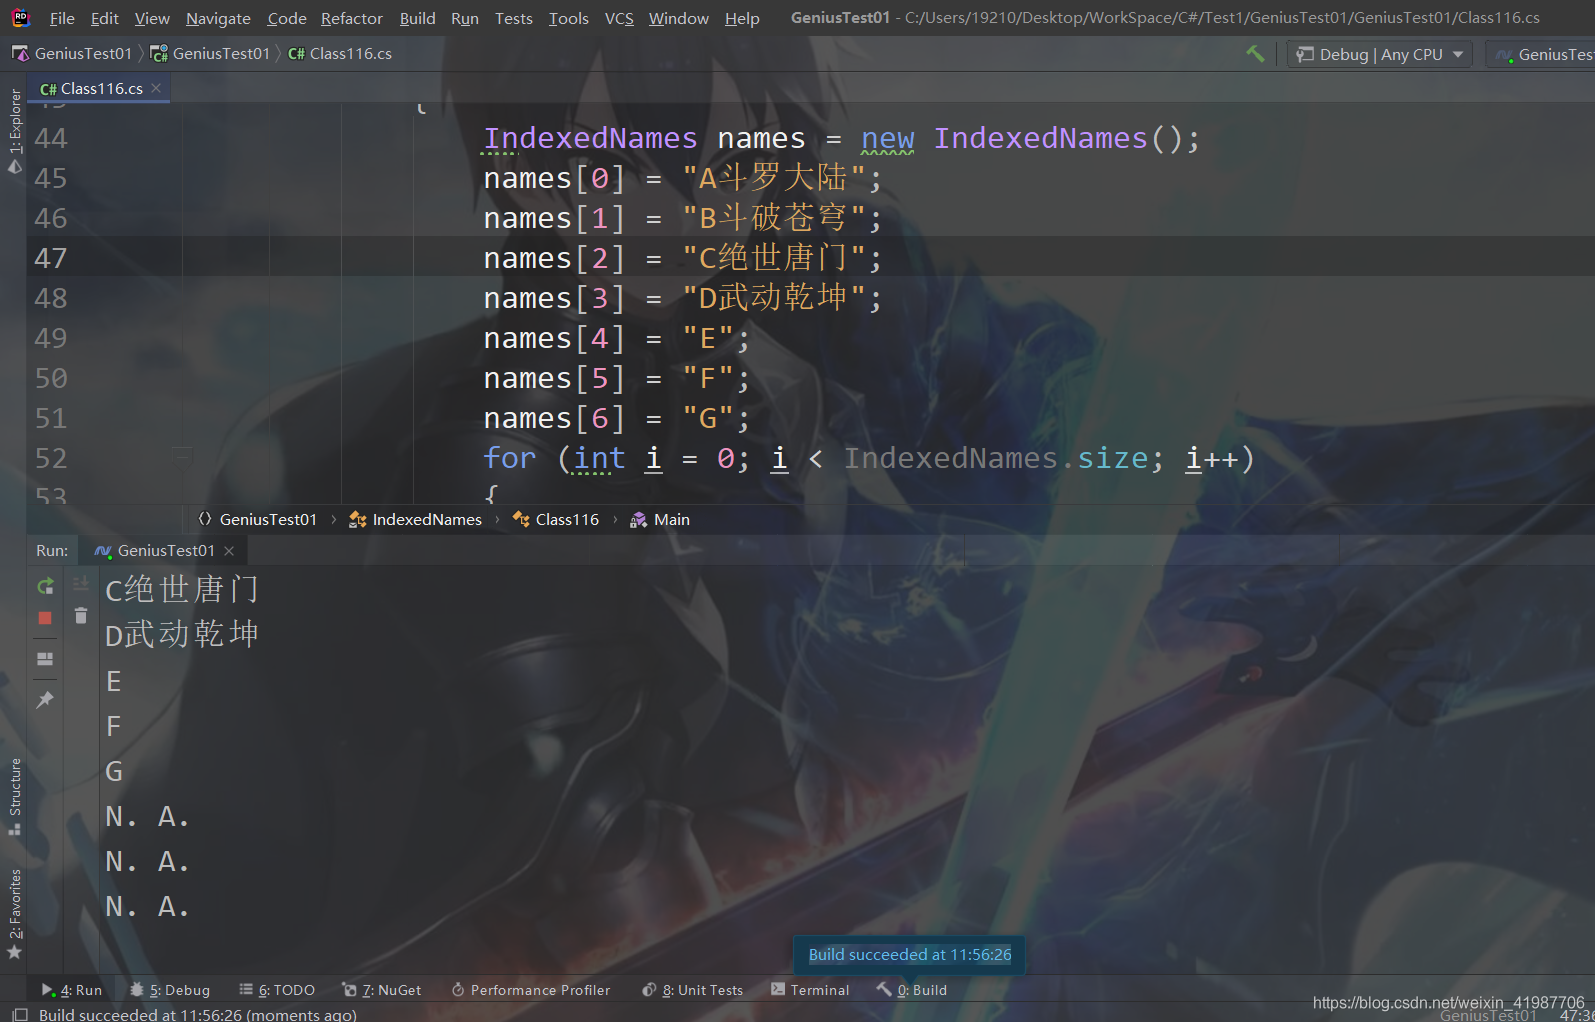This screenshot has height=1022, width=1595.
Task: Open the View menu
Action: (x=152, y=18)
